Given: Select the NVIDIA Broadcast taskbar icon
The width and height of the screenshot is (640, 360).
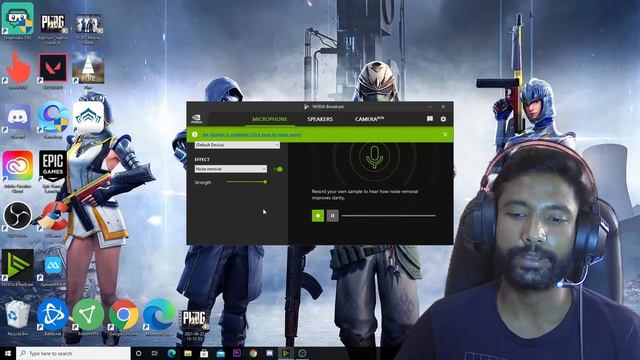Looking at the screenshot, I should click(286, 353).
